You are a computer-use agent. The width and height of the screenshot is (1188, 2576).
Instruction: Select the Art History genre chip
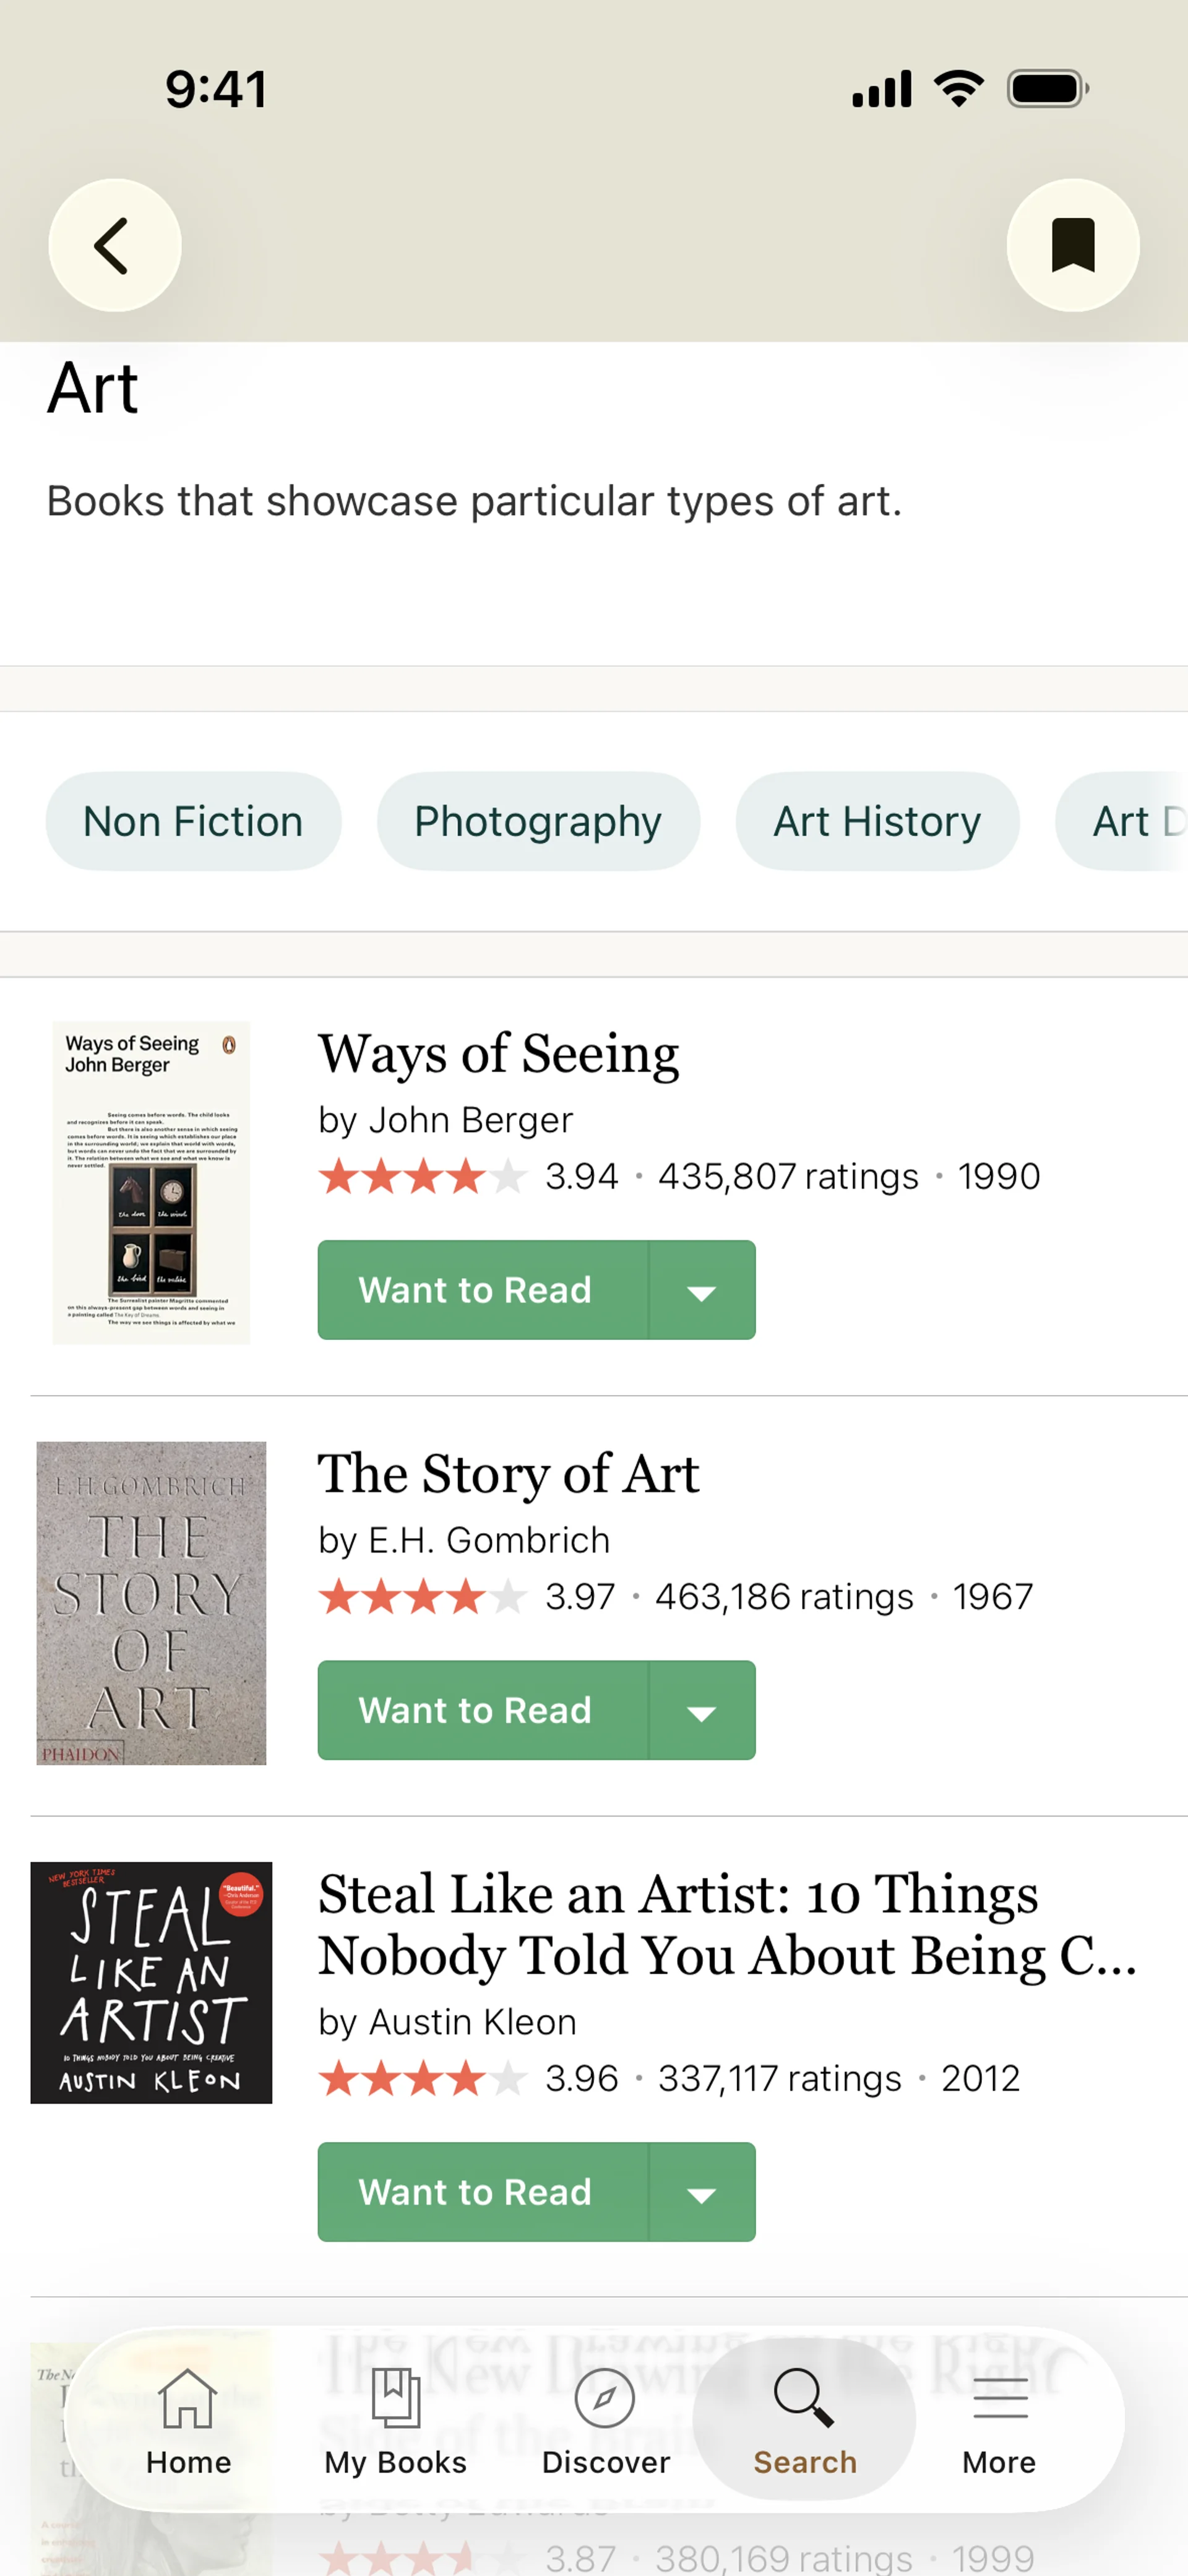click(x=877, y=821)
